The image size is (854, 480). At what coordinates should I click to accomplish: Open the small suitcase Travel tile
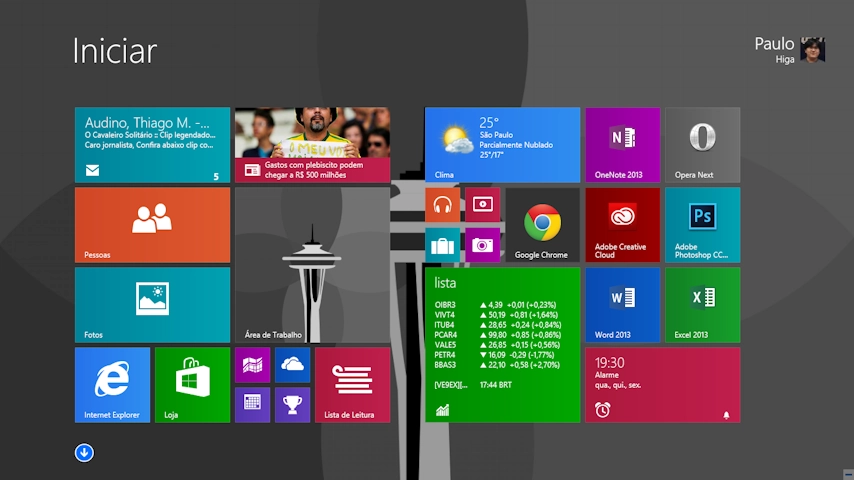pos(442,245)
